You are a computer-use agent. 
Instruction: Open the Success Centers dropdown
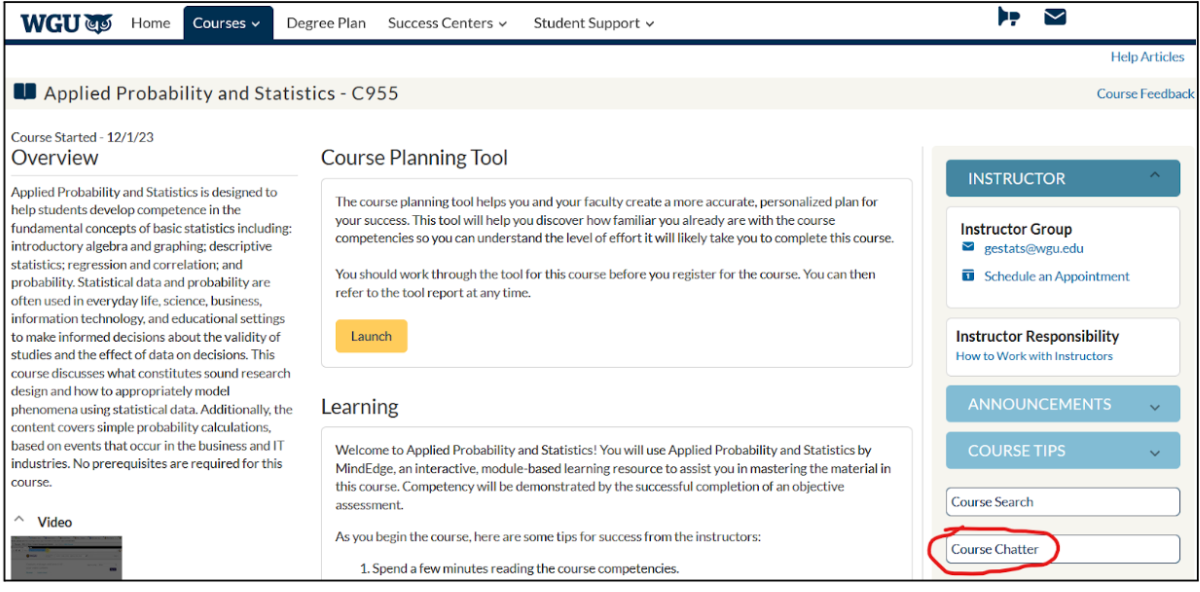click(x=447, y=23)
